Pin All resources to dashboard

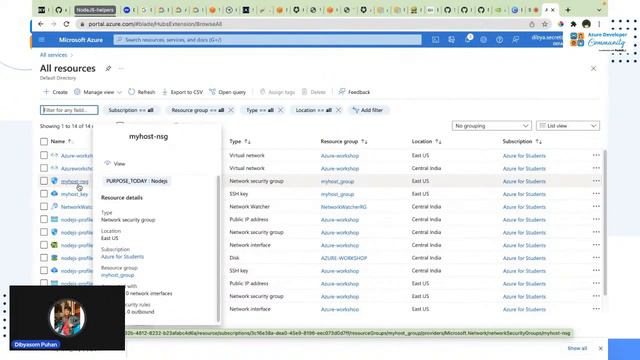pyautogui.click(x=108, y=69)
